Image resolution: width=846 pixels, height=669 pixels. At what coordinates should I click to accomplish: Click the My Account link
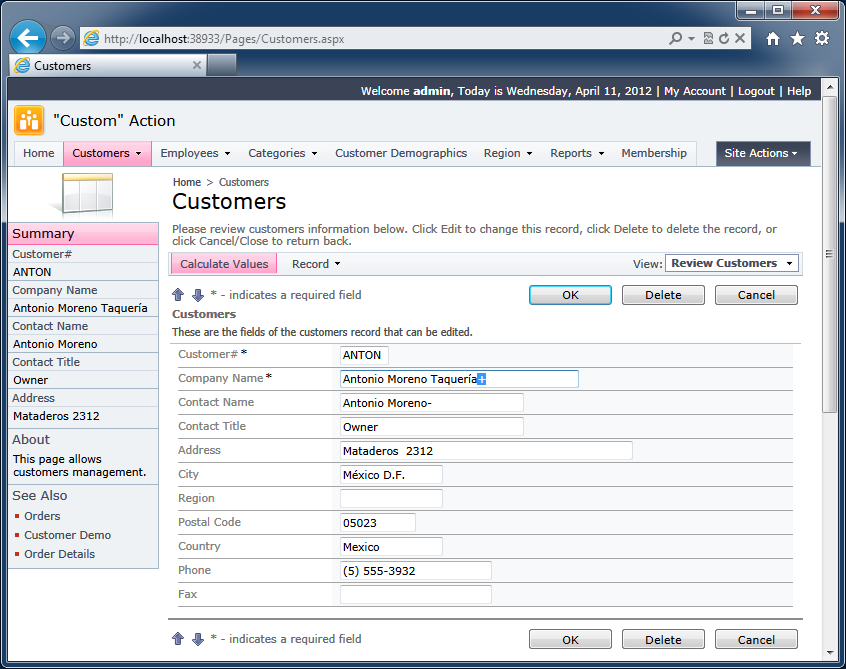pos(695,91)
